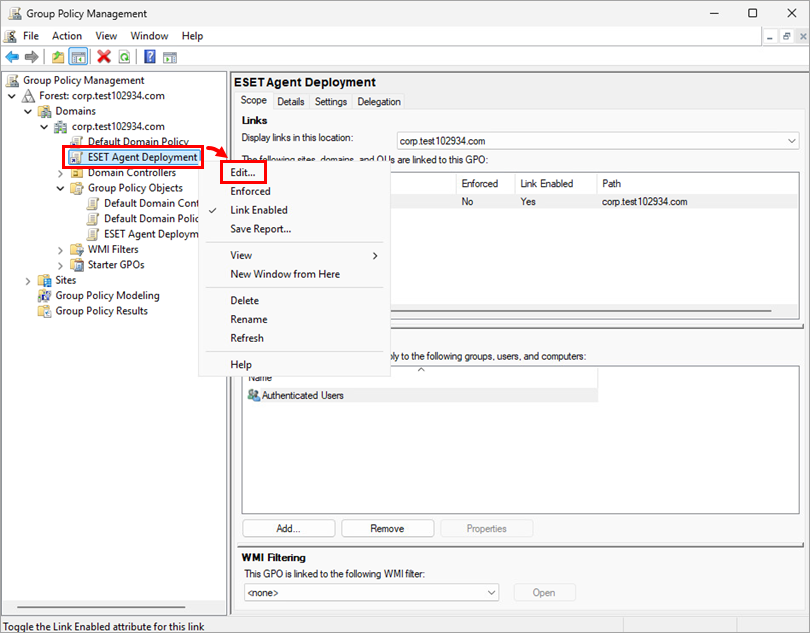This screenshot has height=633, width=810.
Task: Click the Up One Level folder icon
Action: click(x=58, y=57)
